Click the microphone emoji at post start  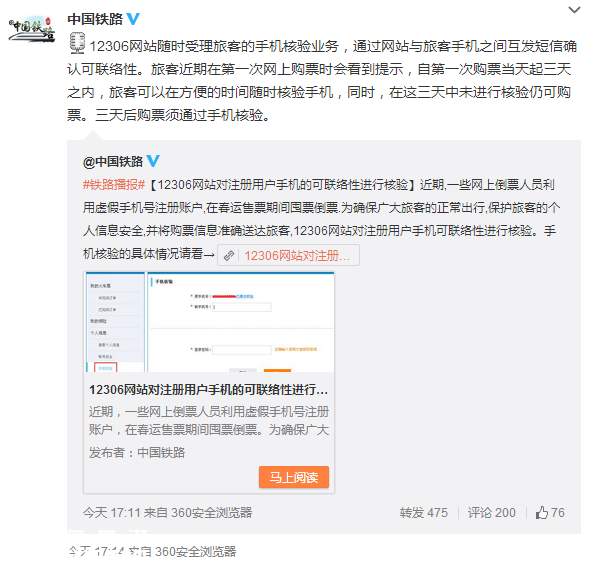[77, 43]
